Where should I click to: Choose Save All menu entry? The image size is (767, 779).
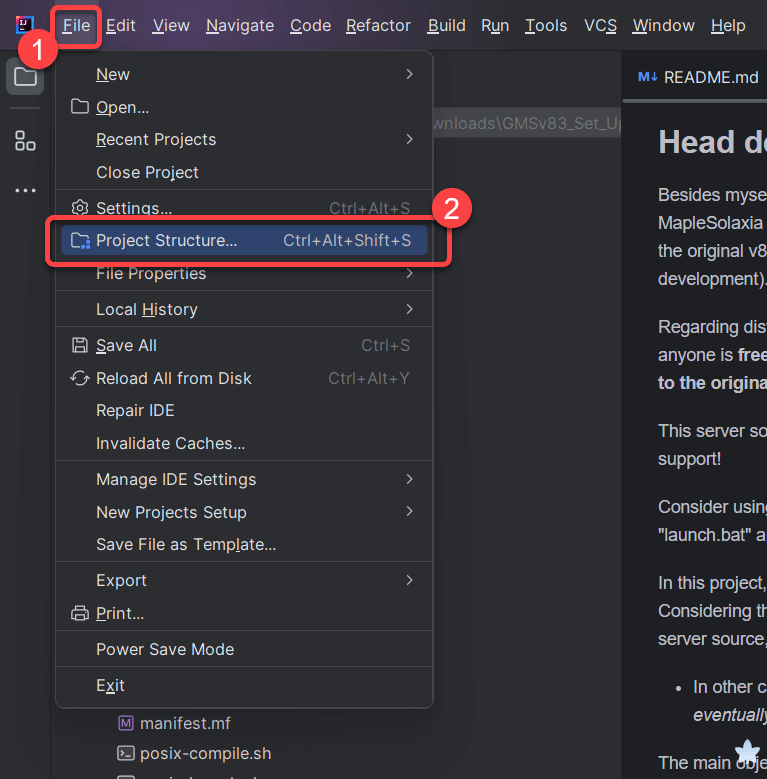pos(244,345)
